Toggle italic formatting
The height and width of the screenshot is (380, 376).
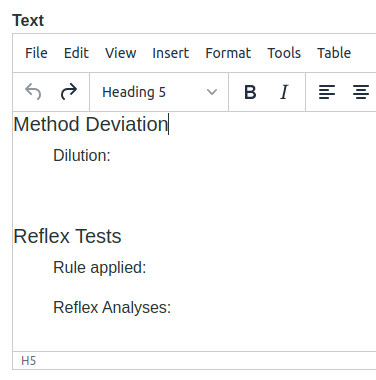coord(284,92)
